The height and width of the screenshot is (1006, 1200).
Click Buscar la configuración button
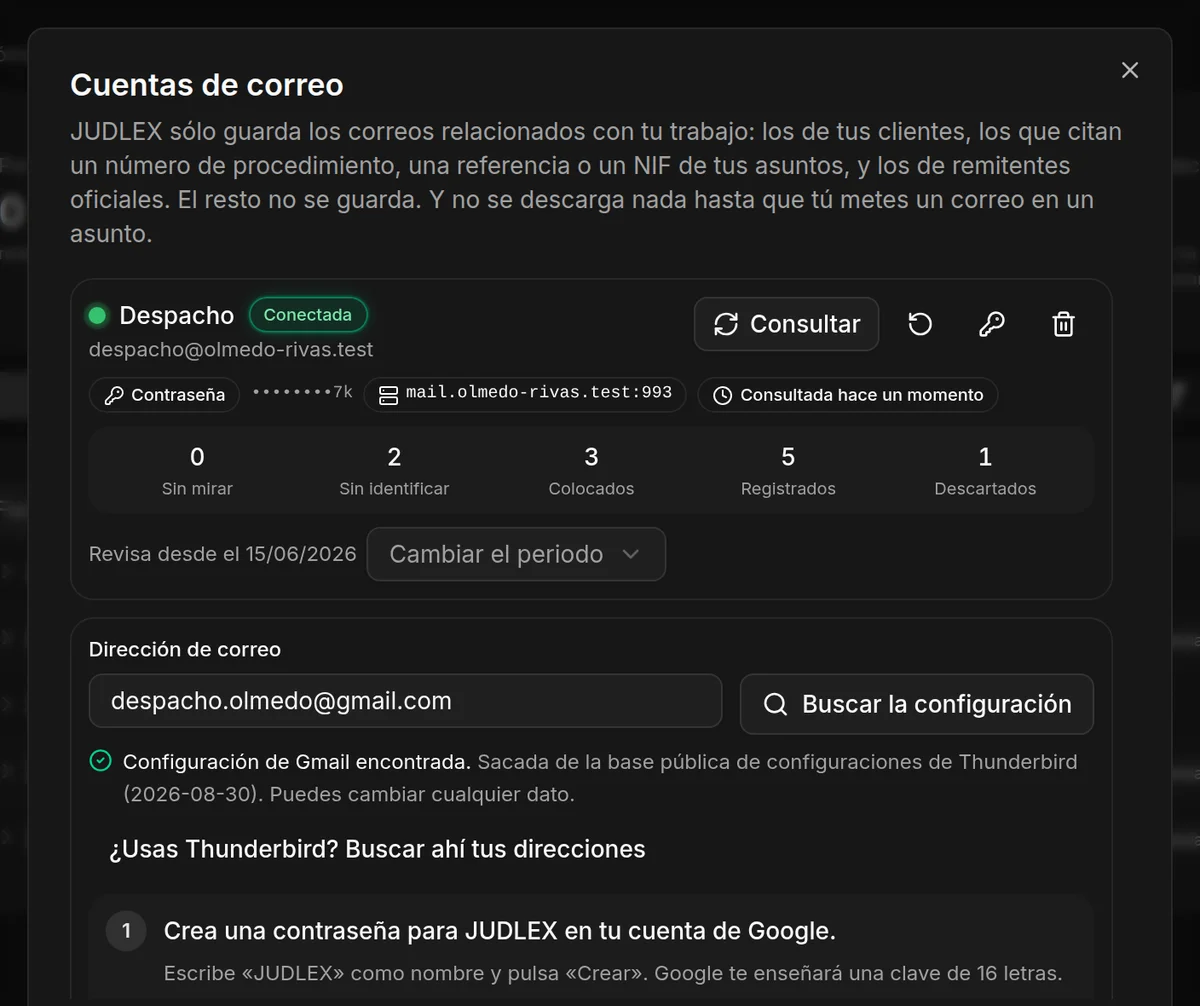(x=917, y=704)
